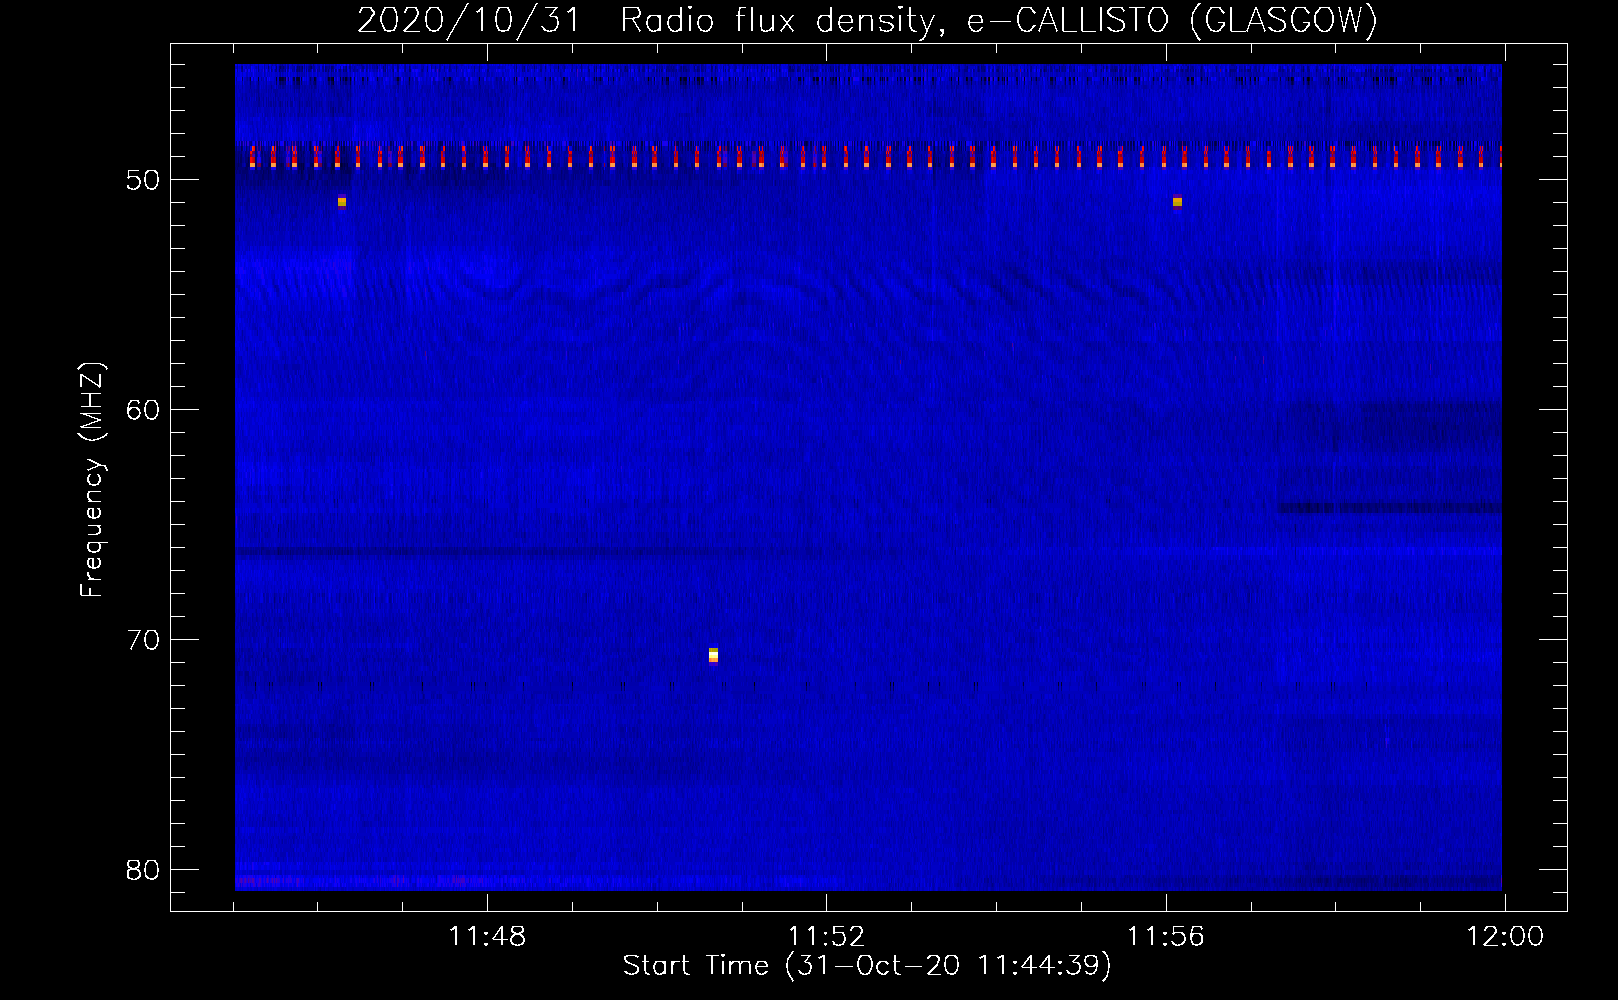This screenshot has width=1618, height=1000.
Task: Click the 12:00 time tick label
Action: (1505, 937)
